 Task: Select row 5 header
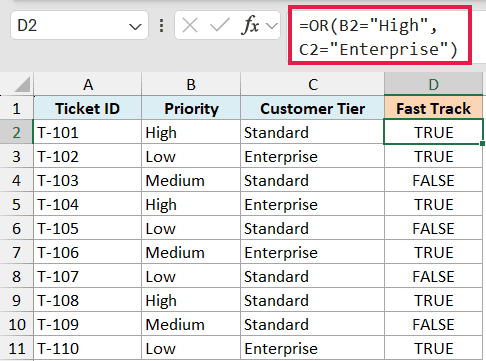point(17,204)
